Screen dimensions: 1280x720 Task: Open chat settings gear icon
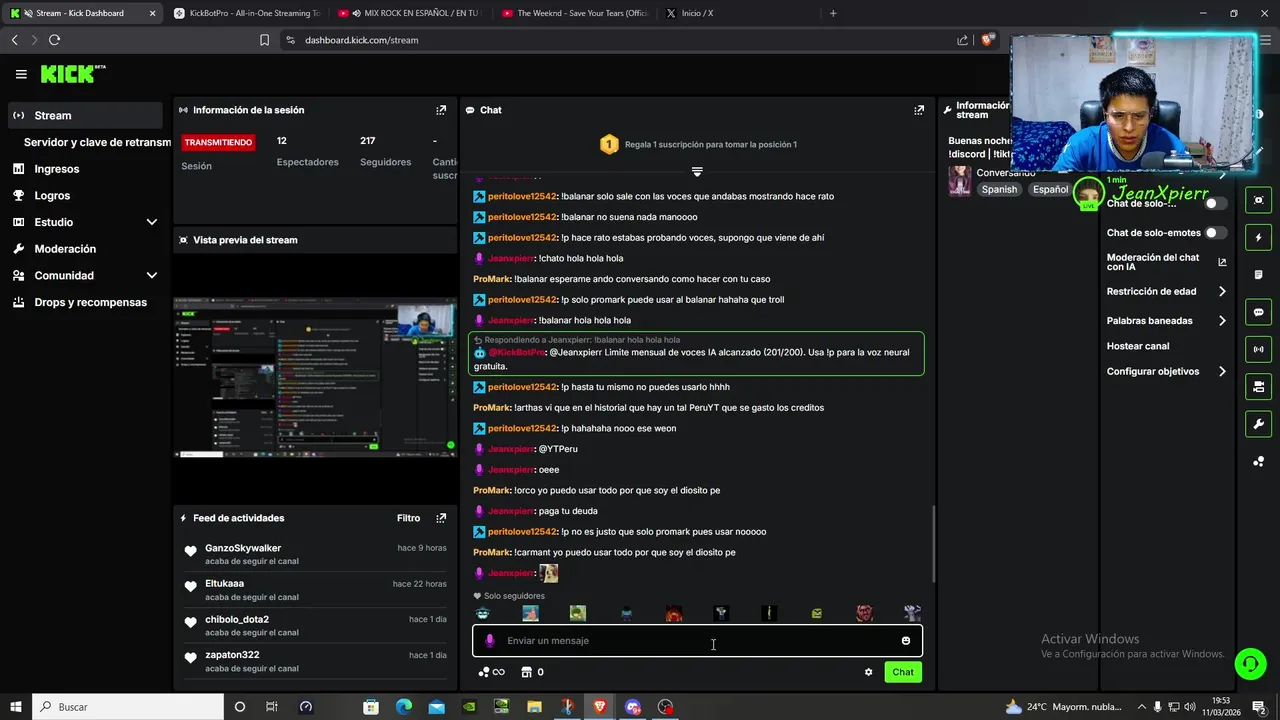(x=868, y=672)
